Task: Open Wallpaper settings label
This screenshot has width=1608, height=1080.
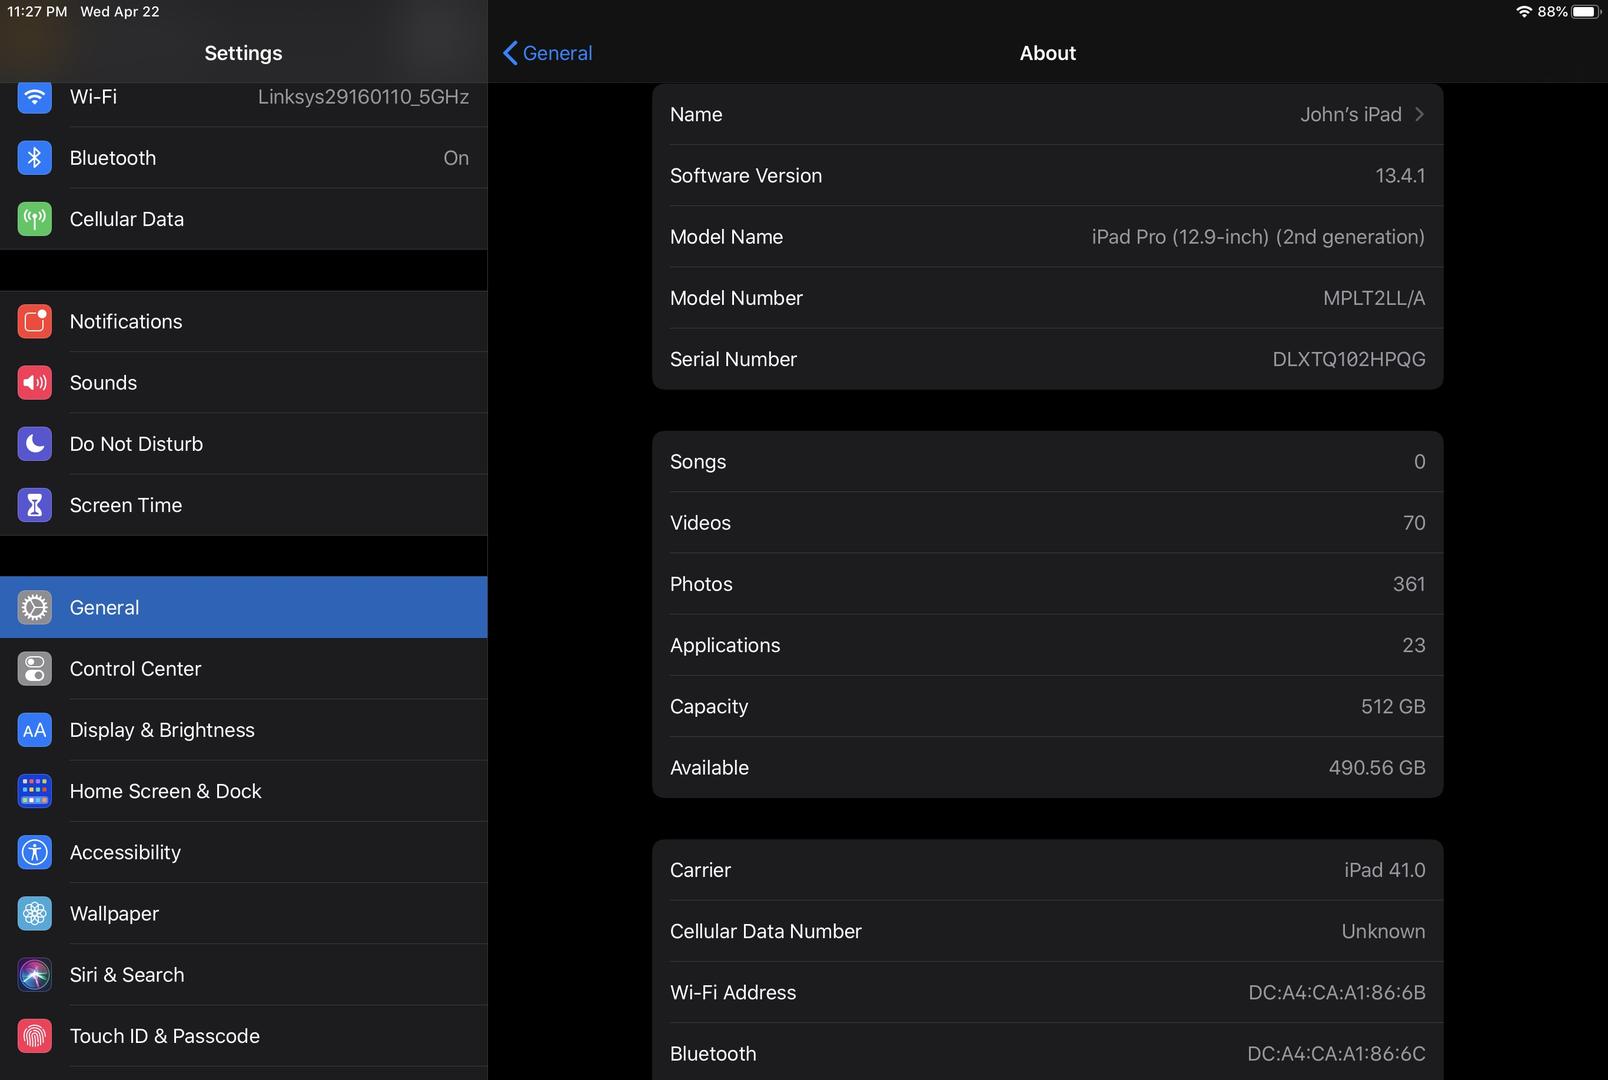Action: [114, 914]
